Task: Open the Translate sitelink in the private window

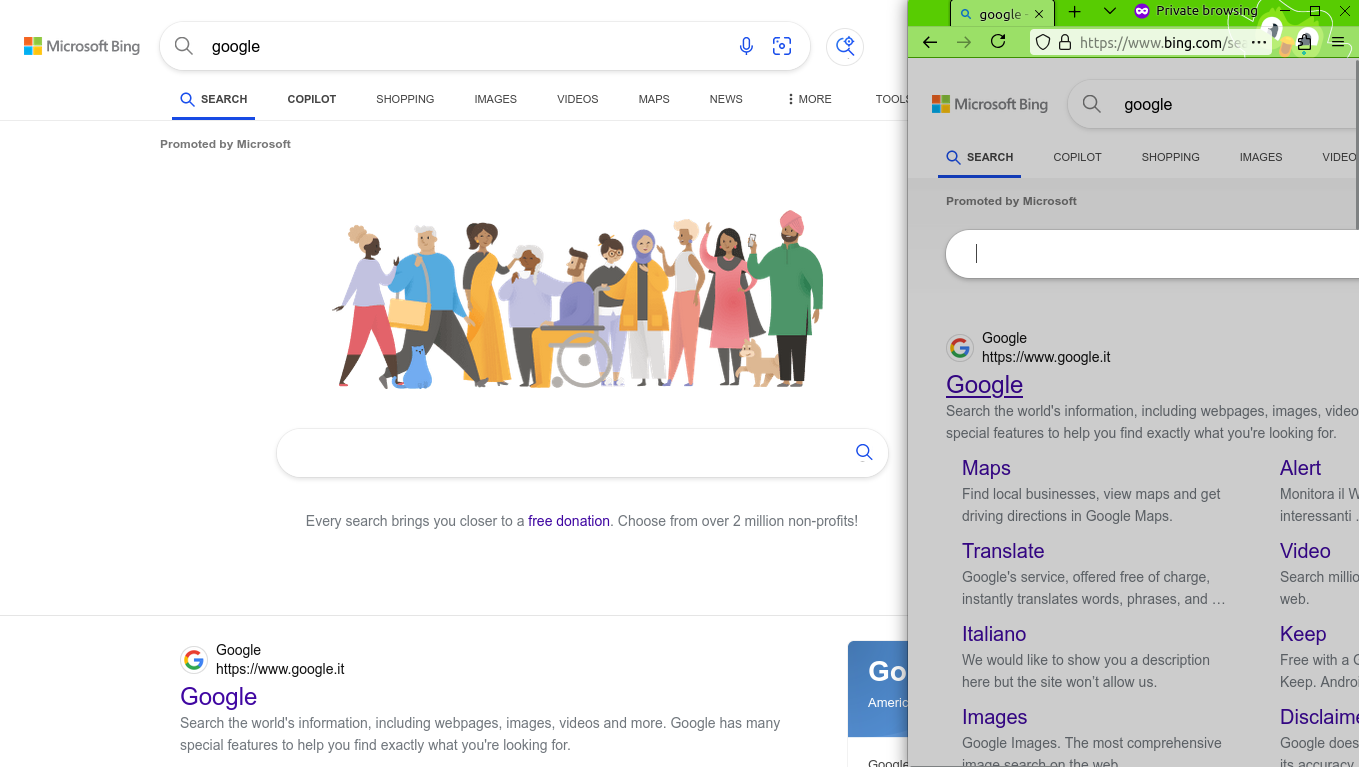Action: point(1003,551)
